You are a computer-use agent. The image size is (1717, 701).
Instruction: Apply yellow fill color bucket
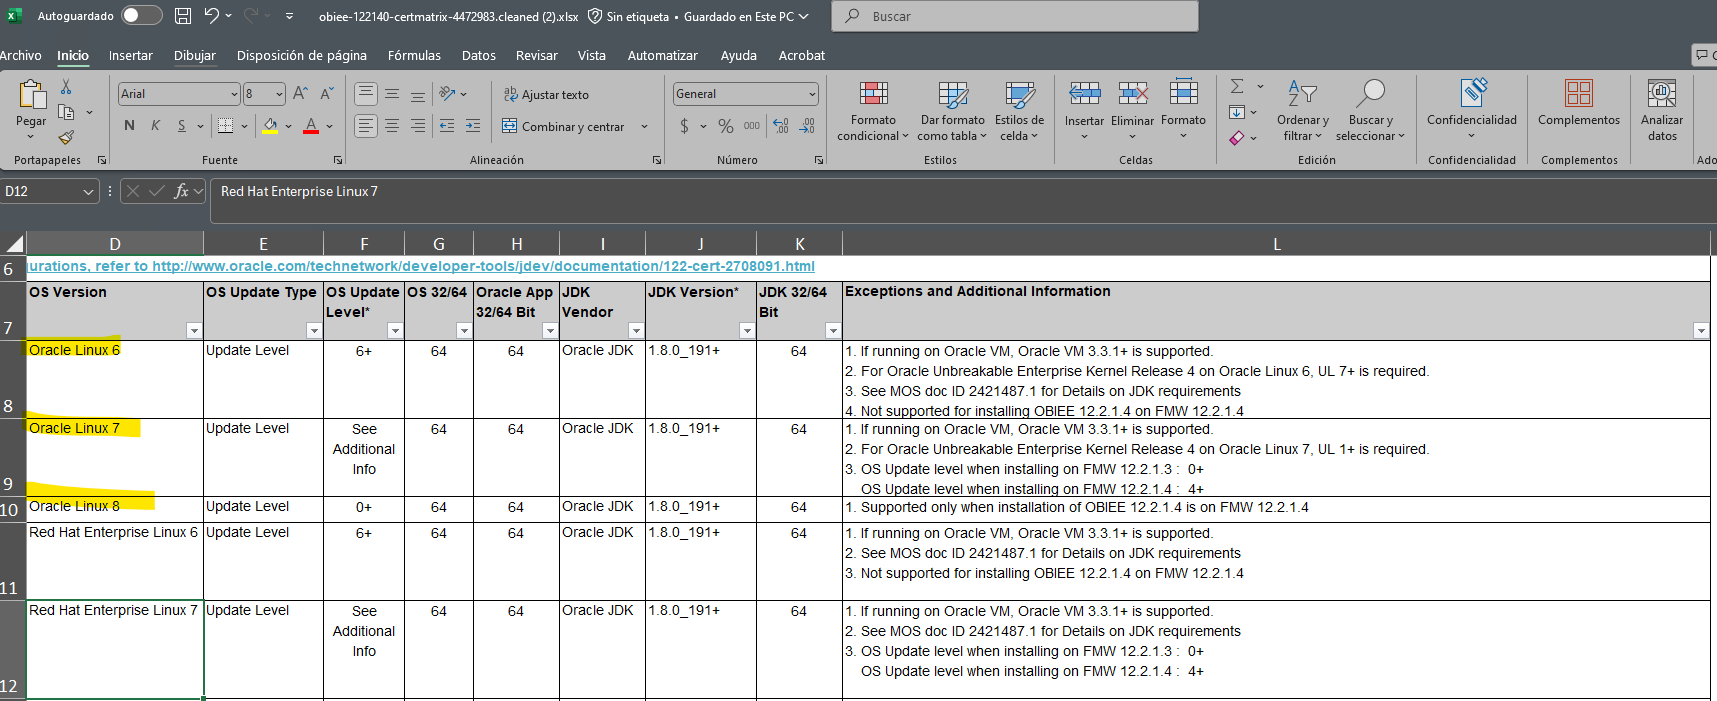(270, 126)
